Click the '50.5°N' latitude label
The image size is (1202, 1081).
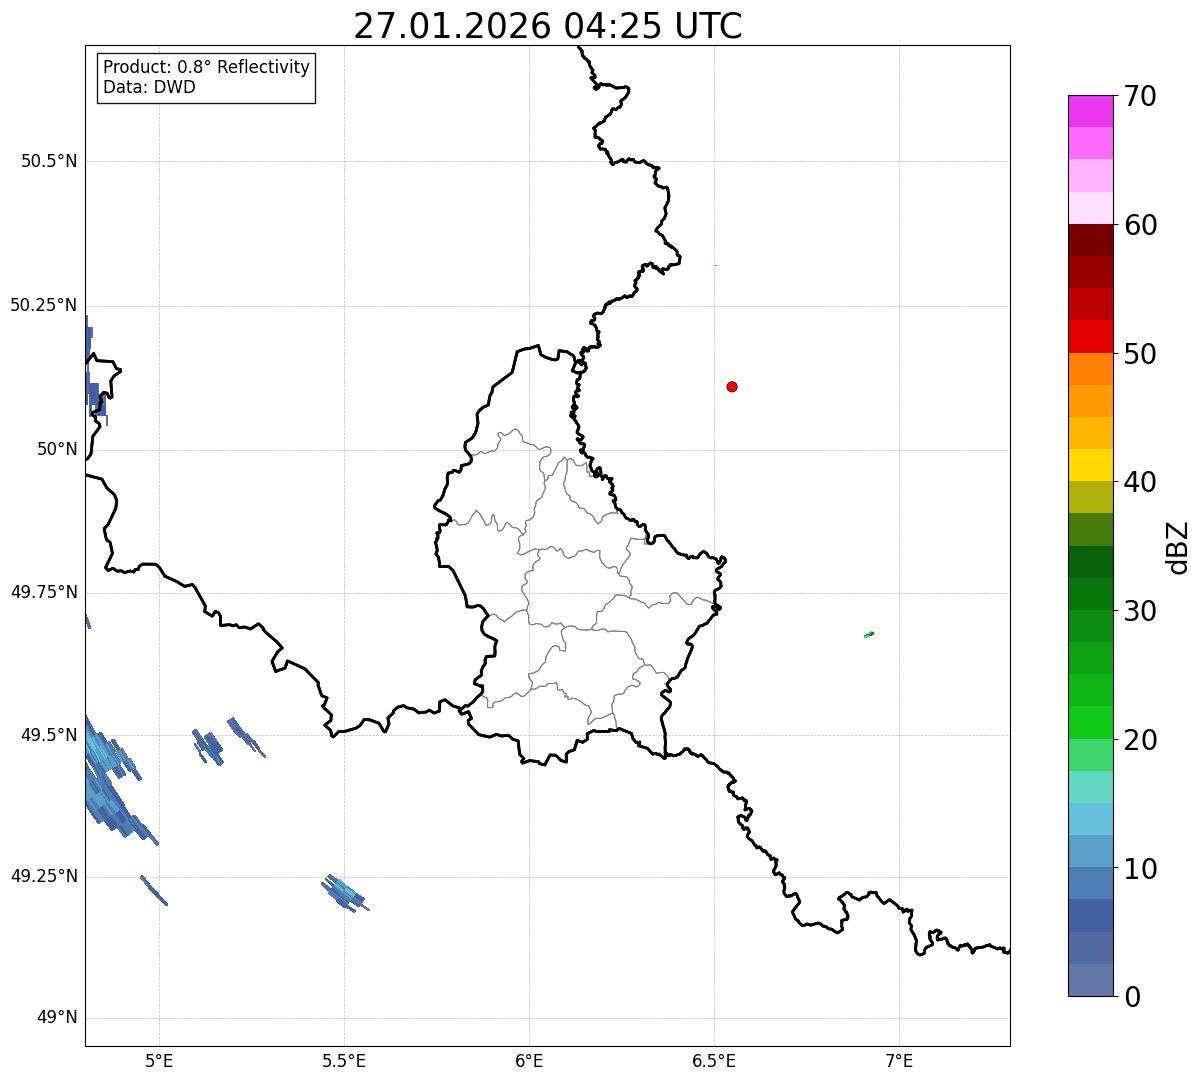tap(49, 161)
